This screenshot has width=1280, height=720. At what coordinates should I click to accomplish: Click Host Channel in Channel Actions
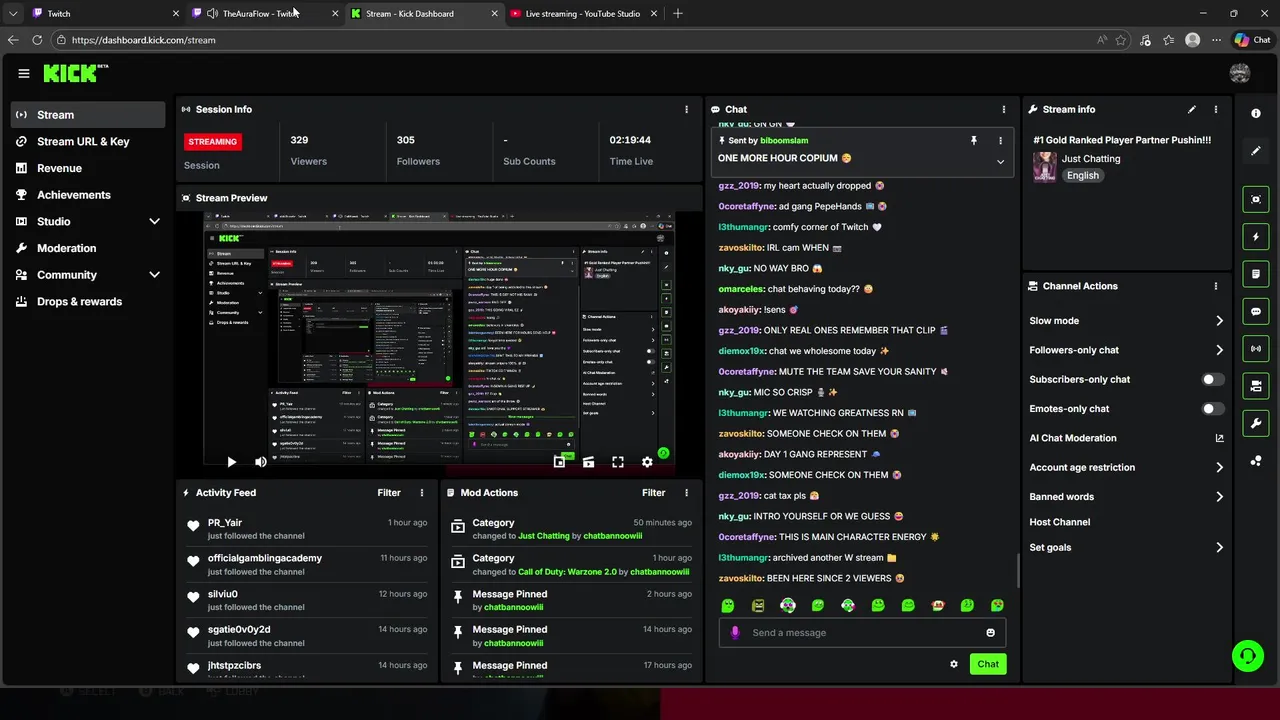coord(1059,522)
